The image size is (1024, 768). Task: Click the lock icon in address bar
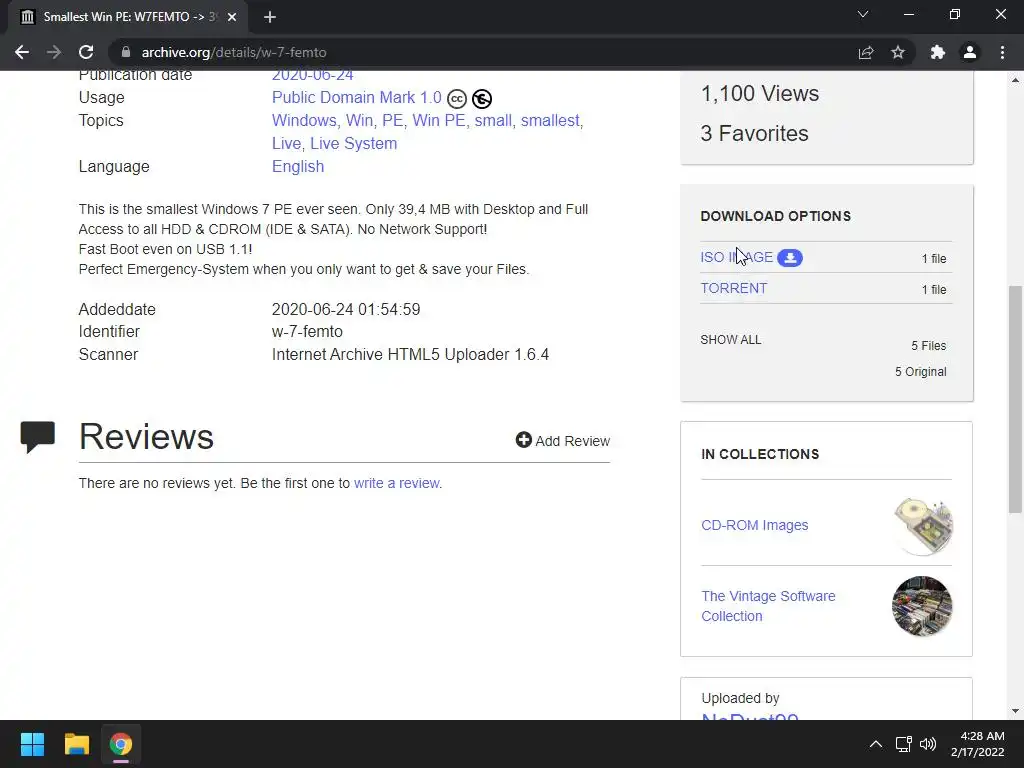pyautogui.click(x=126, y=52)
